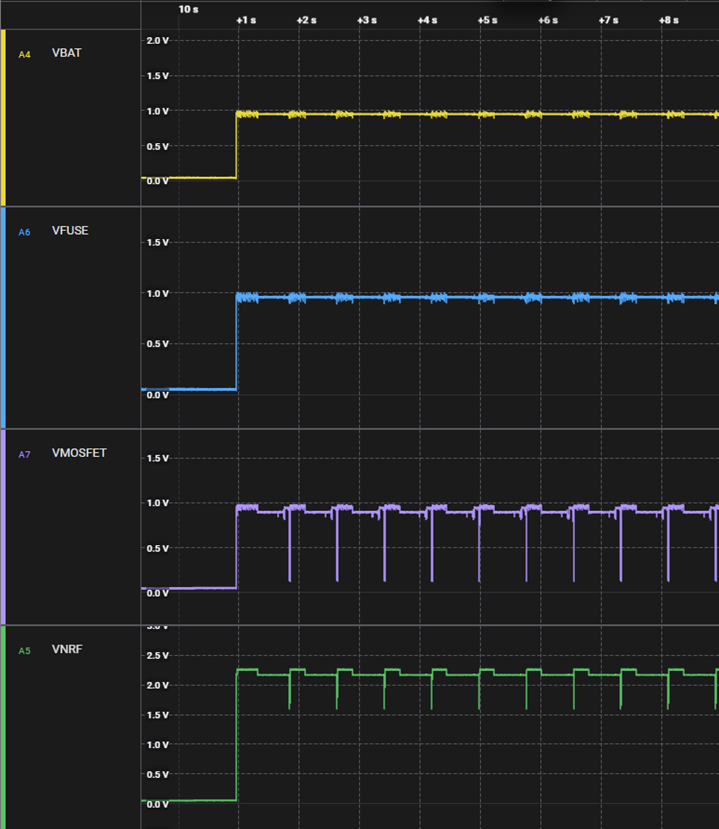Click the +4 s timeline marker
Image resolution: width=719 pixels, height=829 pixels.
pos(427,20)
